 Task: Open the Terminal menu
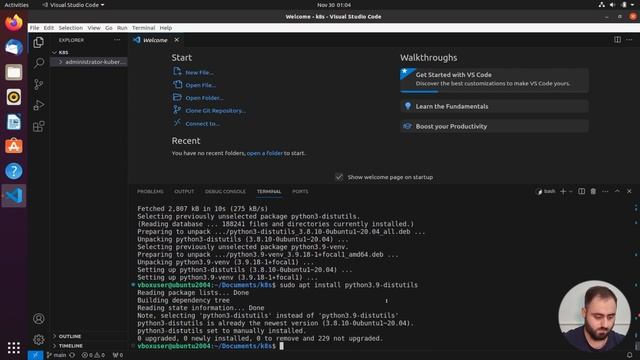pos(144,28)
